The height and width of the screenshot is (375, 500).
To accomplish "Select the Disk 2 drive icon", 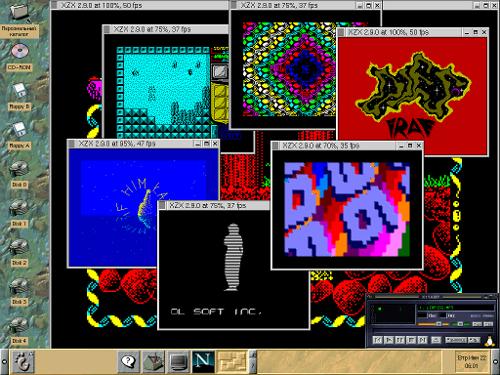I will click(19, 247).
